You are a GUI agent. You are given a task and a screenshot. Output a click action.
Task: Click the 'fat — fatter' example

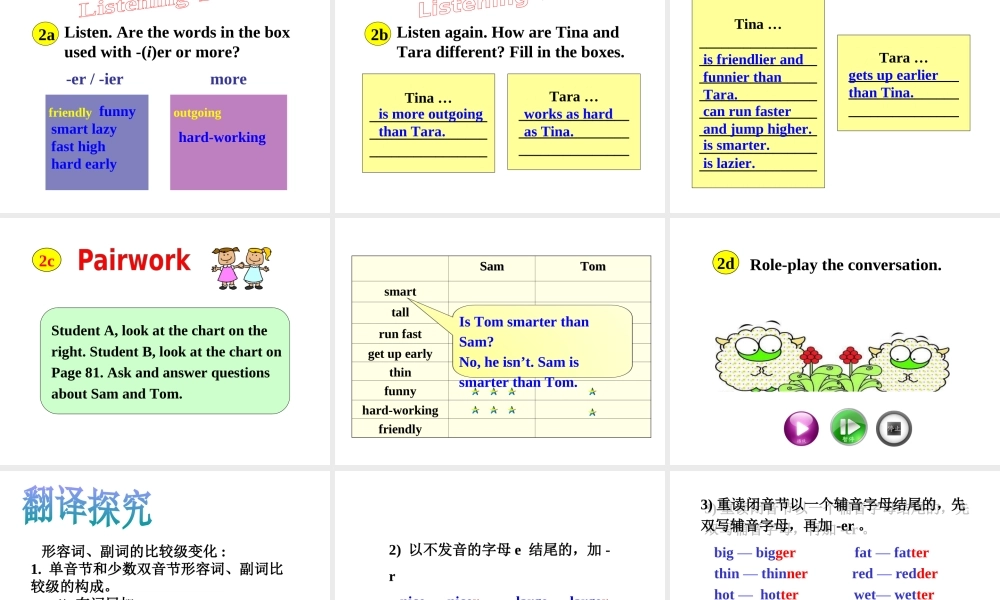892,553
